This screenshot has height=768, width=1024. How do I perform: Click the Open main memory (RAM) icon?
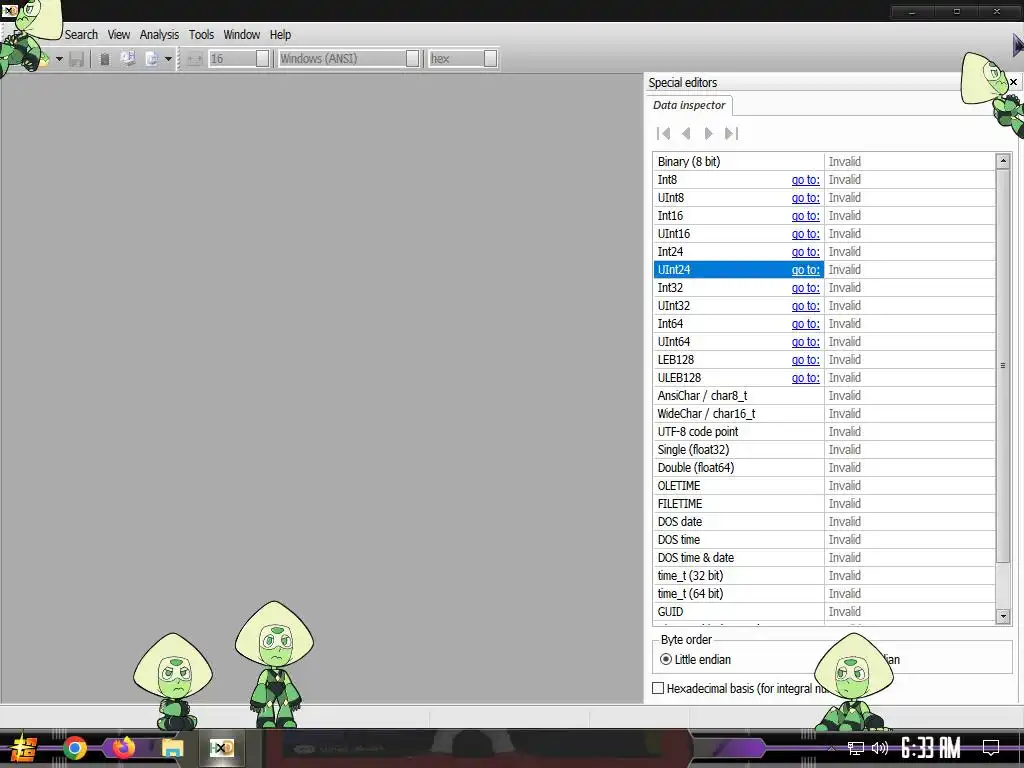[x=104, y=59]
